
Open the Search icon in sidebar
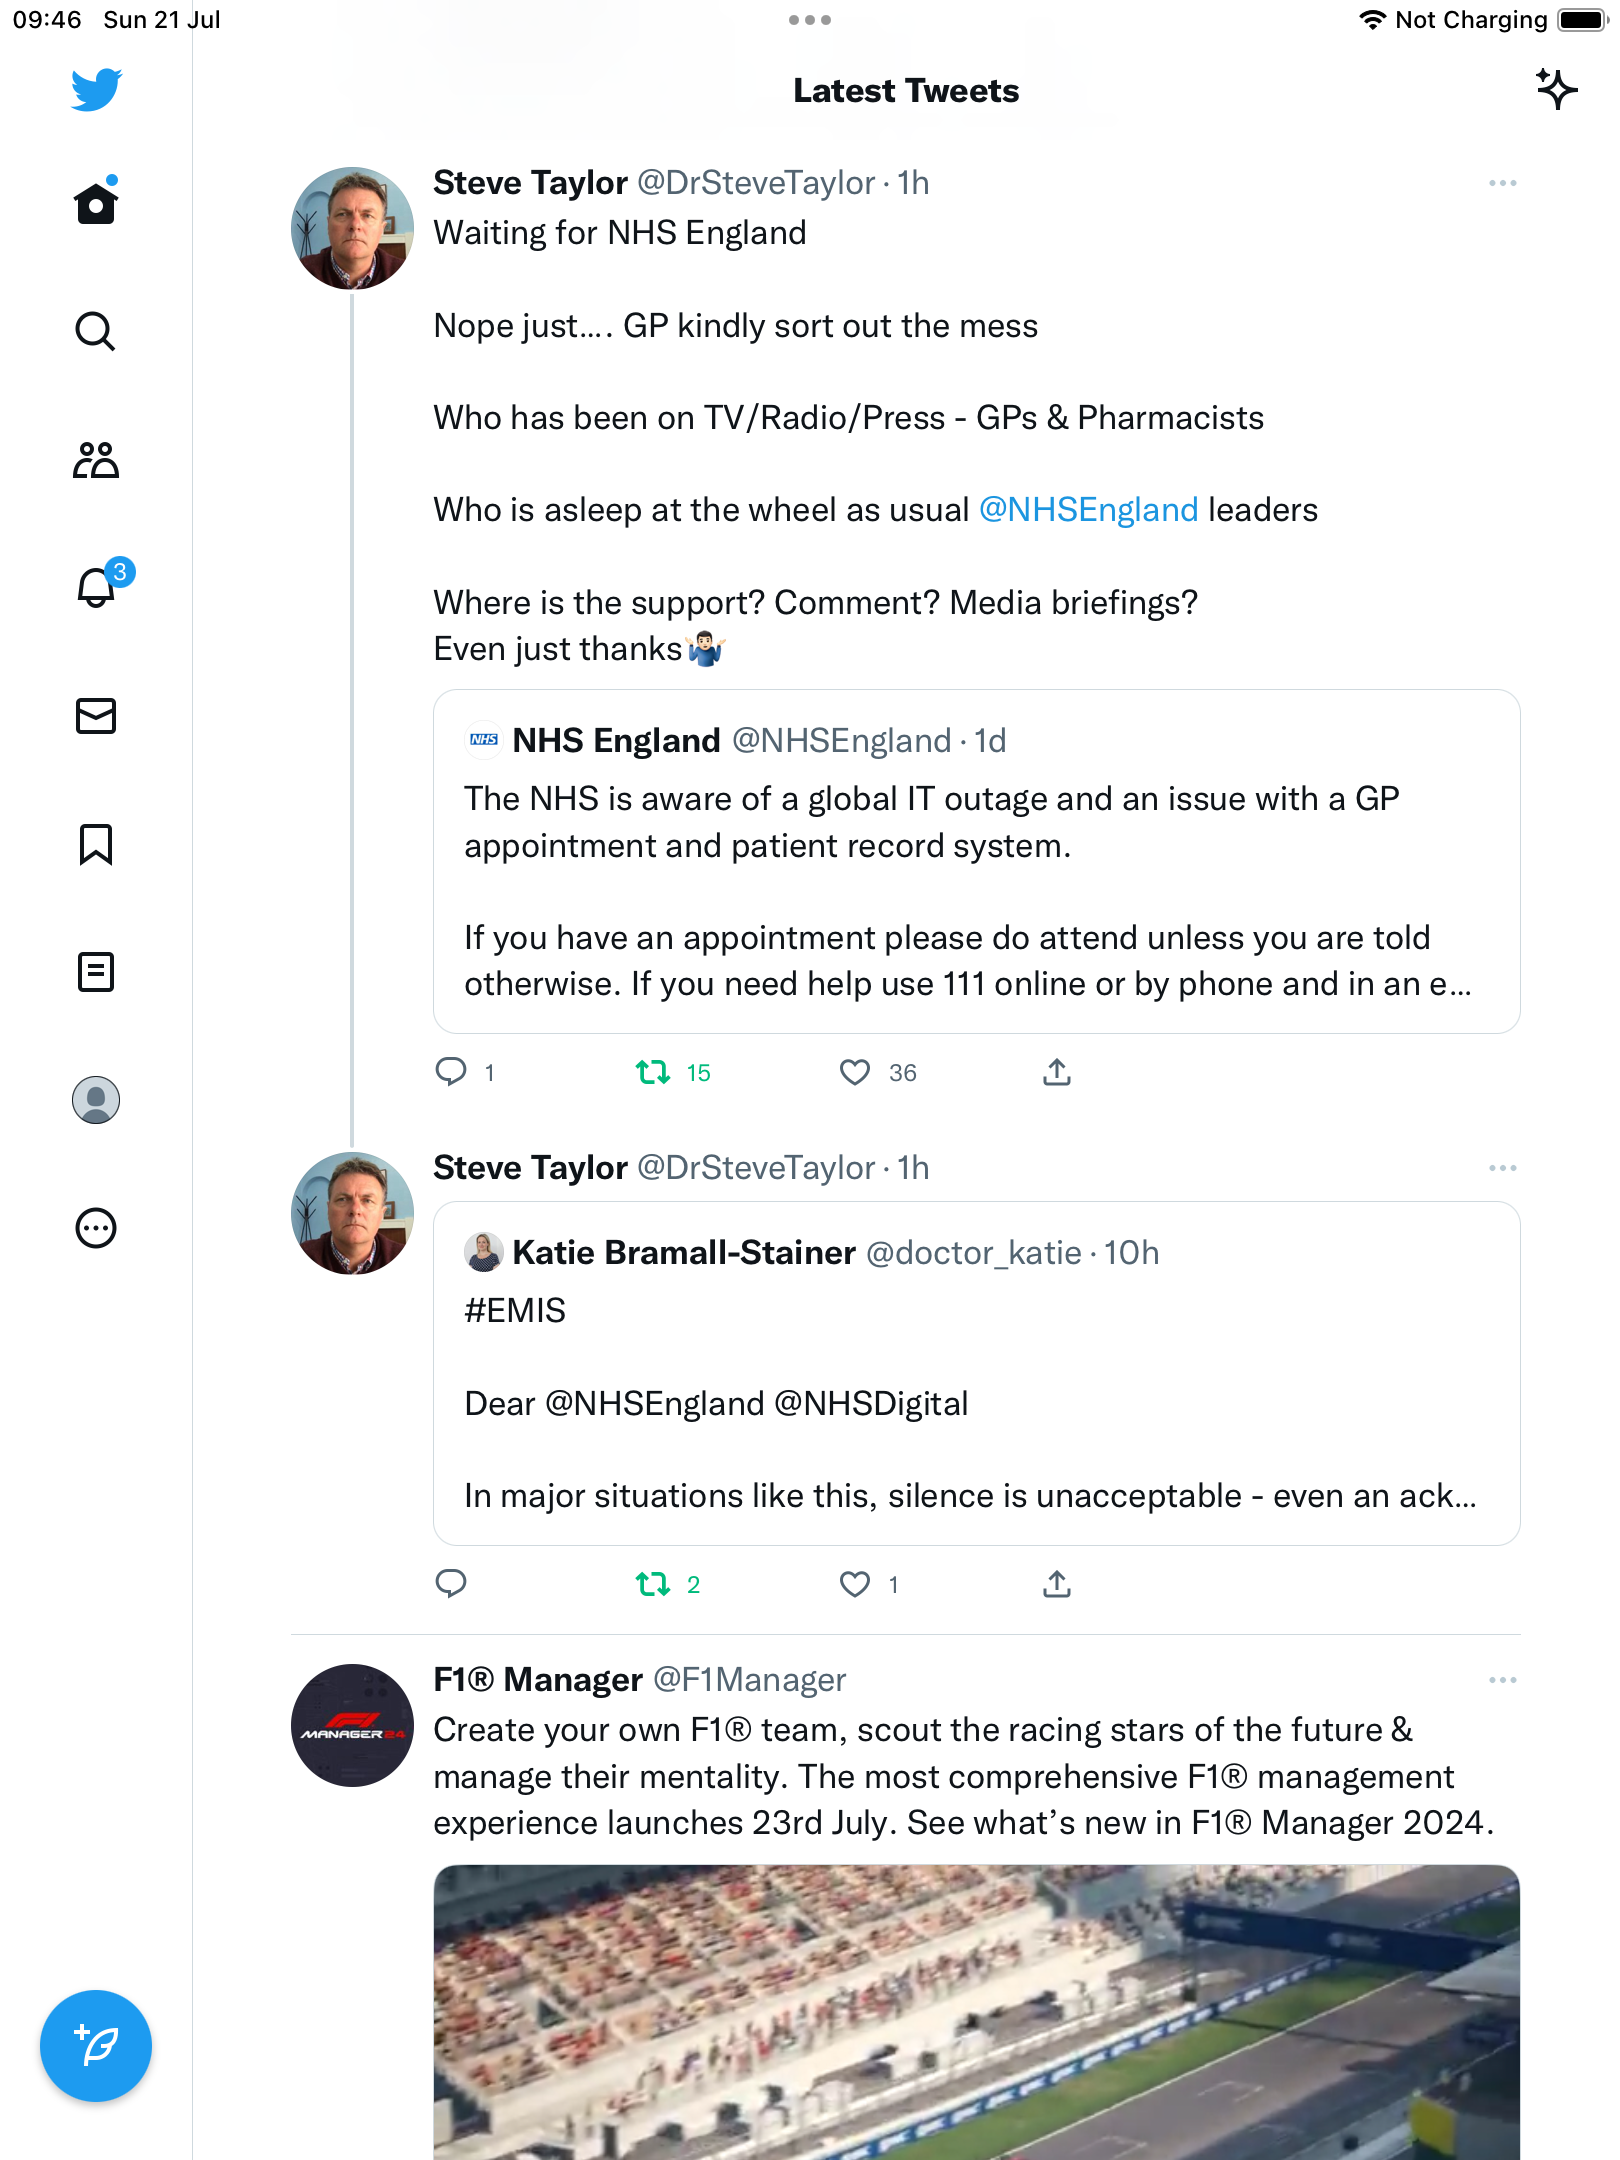click(96, 332)
